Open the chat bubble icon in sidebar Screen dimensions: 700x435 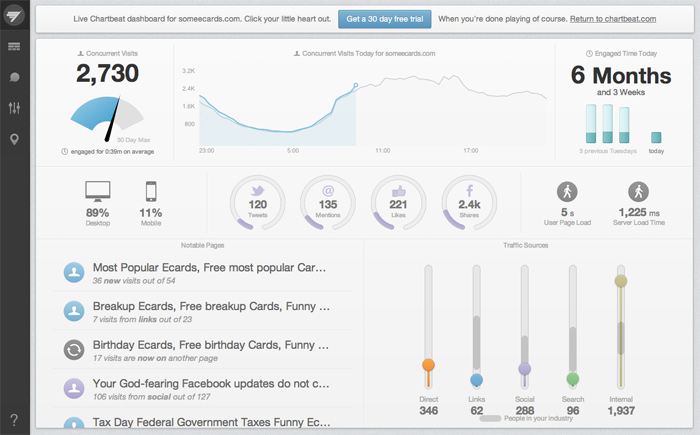pos(14,77)
